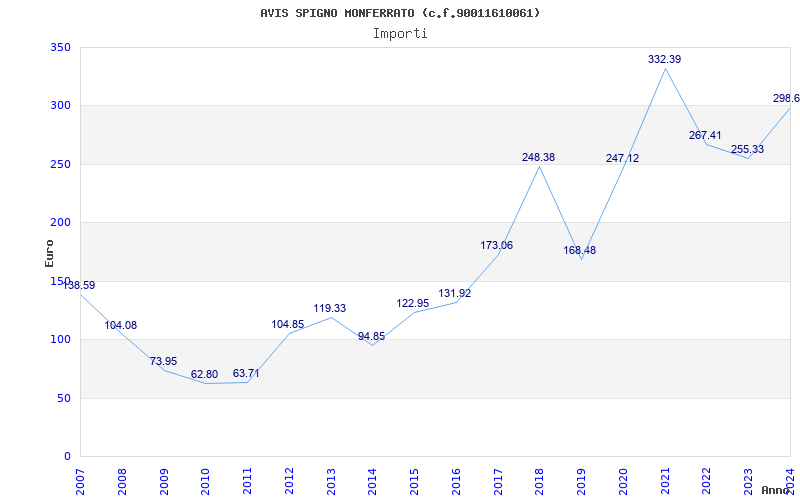Click the data label 247.12
This screenshot has width=800, height=500.
tap(622, 159)
